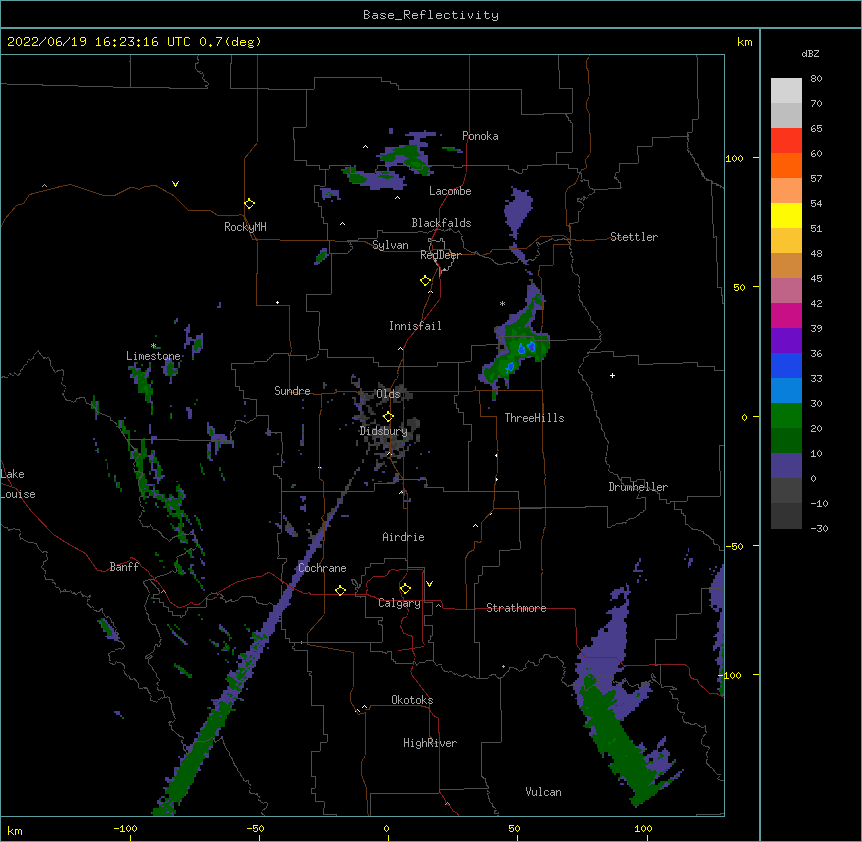Screen dimensions: 862x842
Task: Click the Olds label
Action: click(389, 394)
